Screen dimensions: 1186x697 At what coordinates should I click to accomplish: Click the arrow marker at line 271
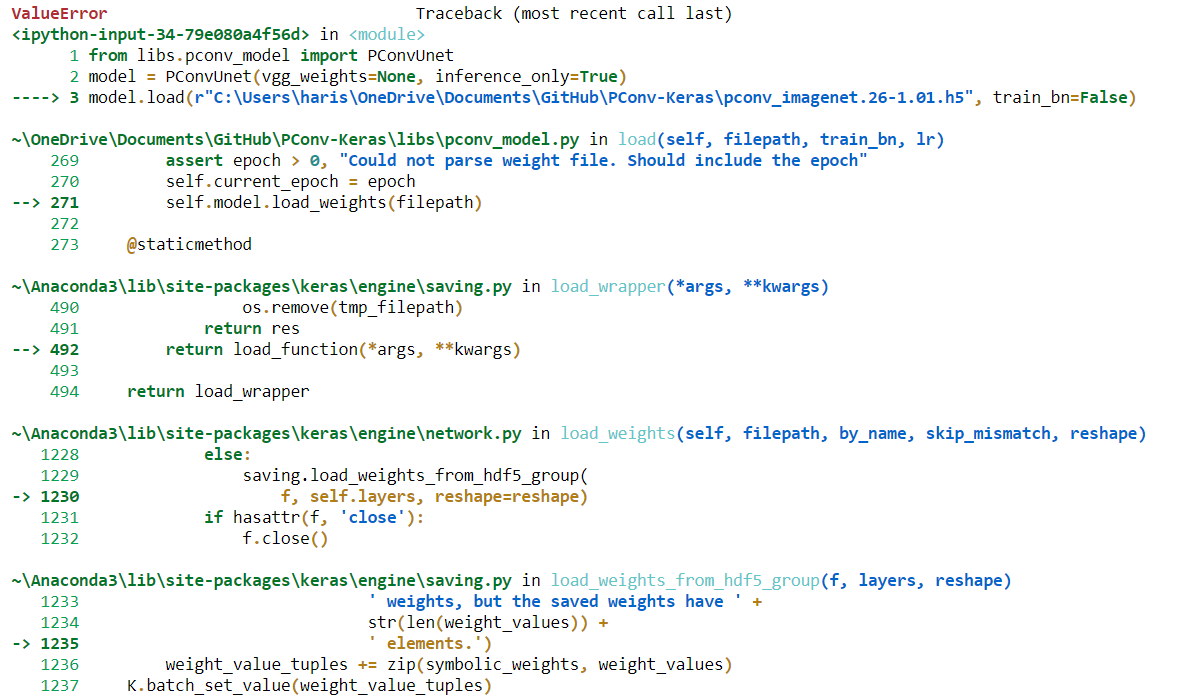25,202
